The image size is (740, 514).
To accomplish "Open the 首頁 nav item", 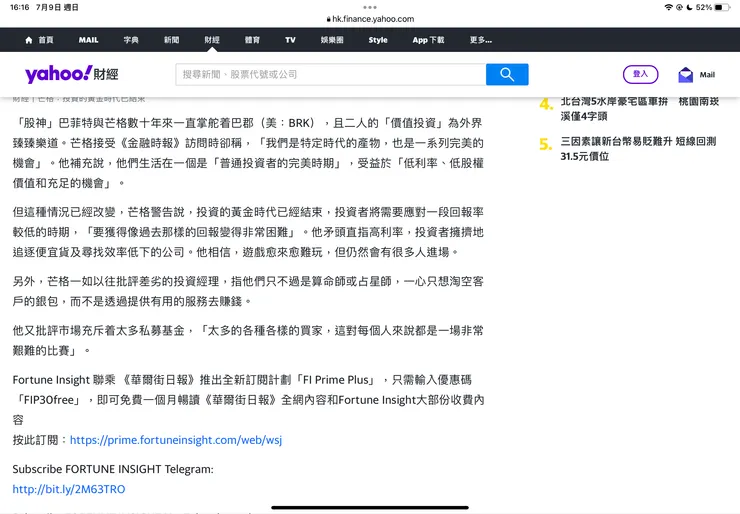I will (46, 40).
